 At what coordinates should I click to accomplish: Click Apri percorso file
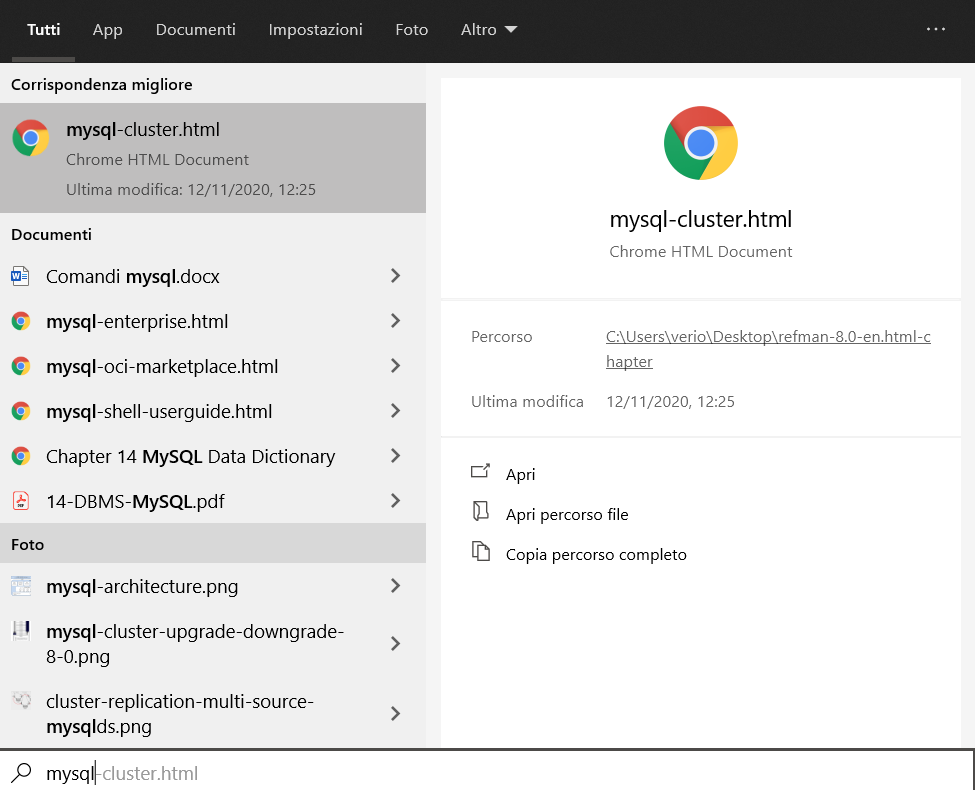567,515
